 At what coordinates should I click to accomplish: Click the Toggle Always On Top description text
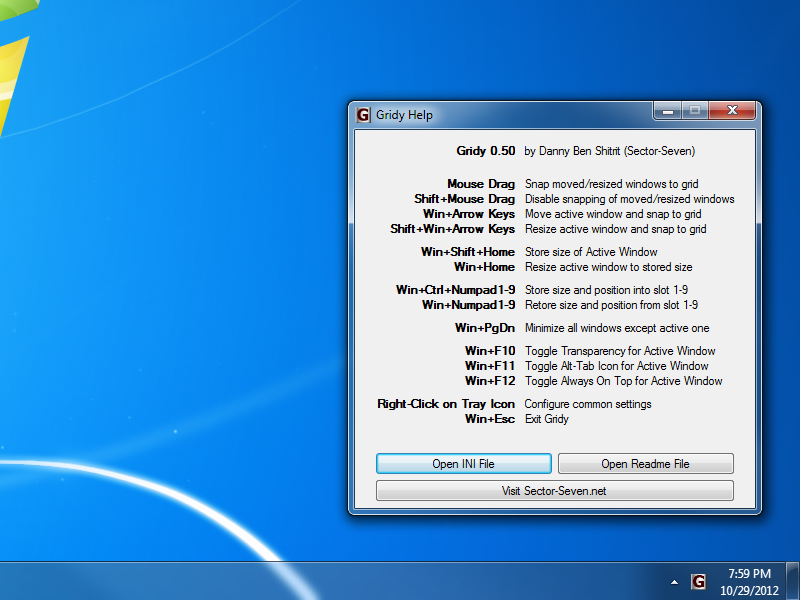point(623,381)
